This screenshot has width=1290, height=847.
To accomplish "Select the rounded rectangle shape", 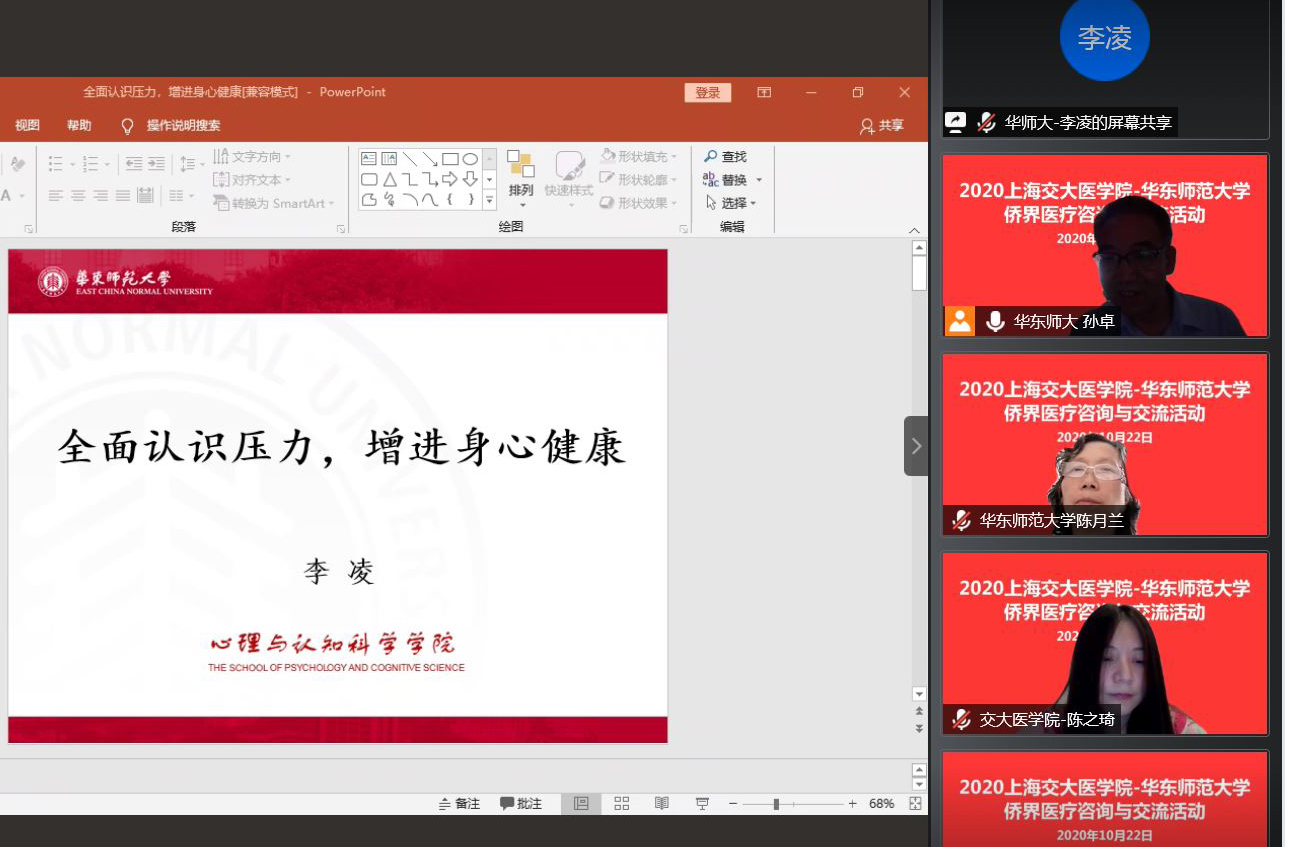I will (x=368, y=180).
